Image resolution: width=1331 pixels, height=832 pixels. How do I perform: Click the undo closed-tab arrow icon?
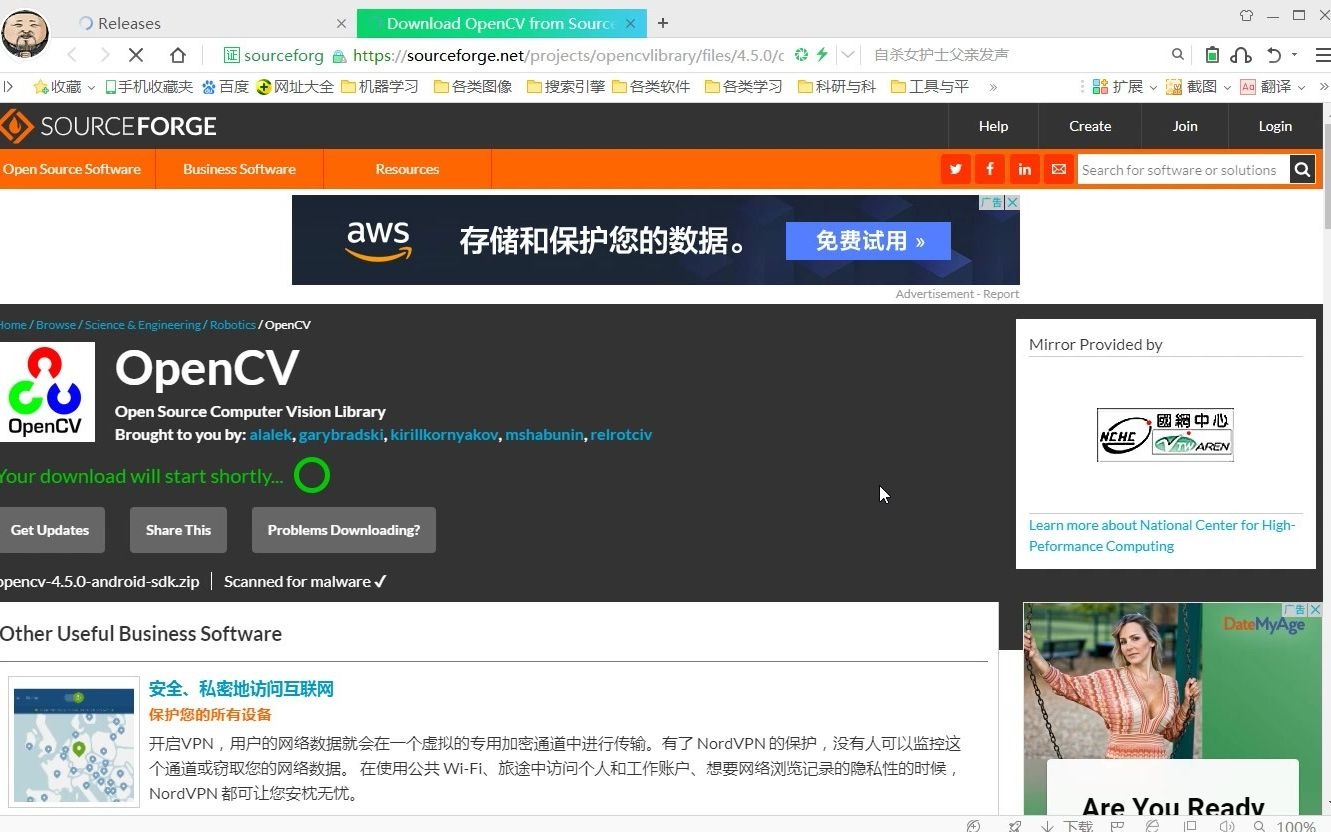pyautogui.click(x=1273, y=55)
